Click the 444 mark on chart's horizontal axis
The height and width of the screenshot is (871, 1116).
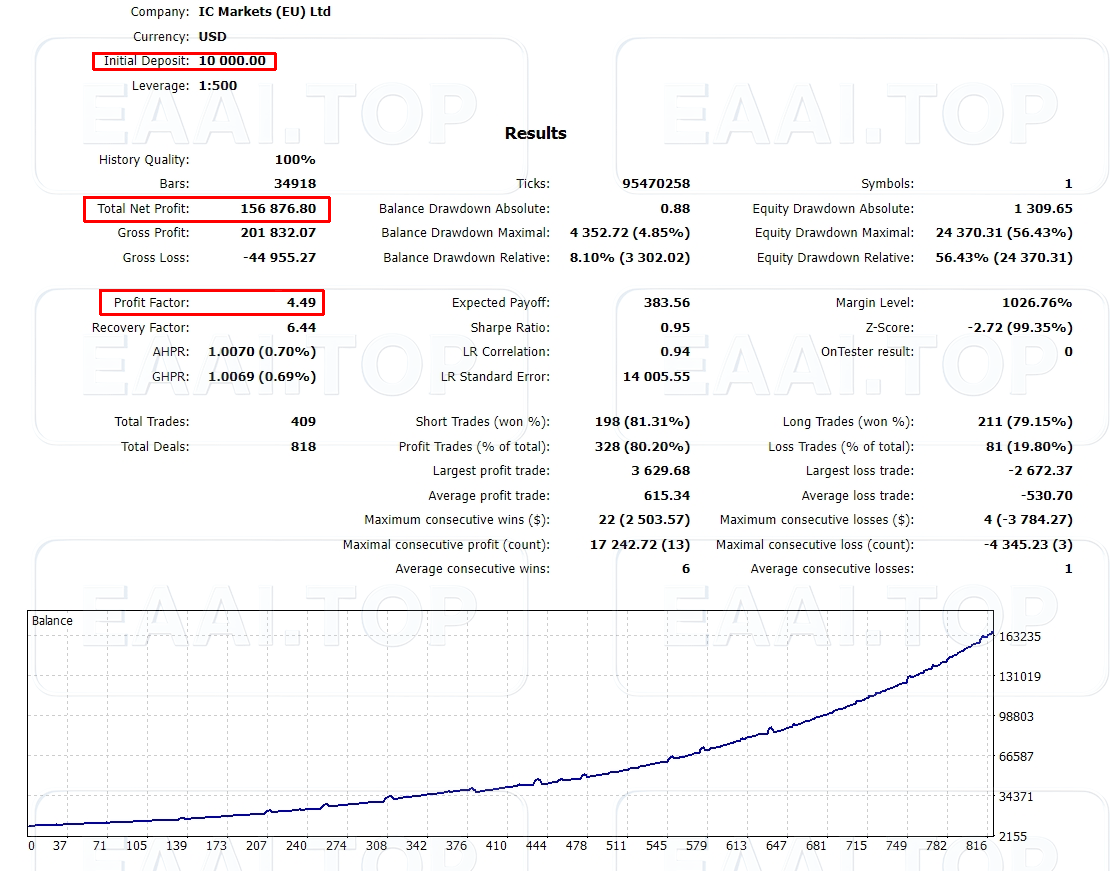coord(537,846)
